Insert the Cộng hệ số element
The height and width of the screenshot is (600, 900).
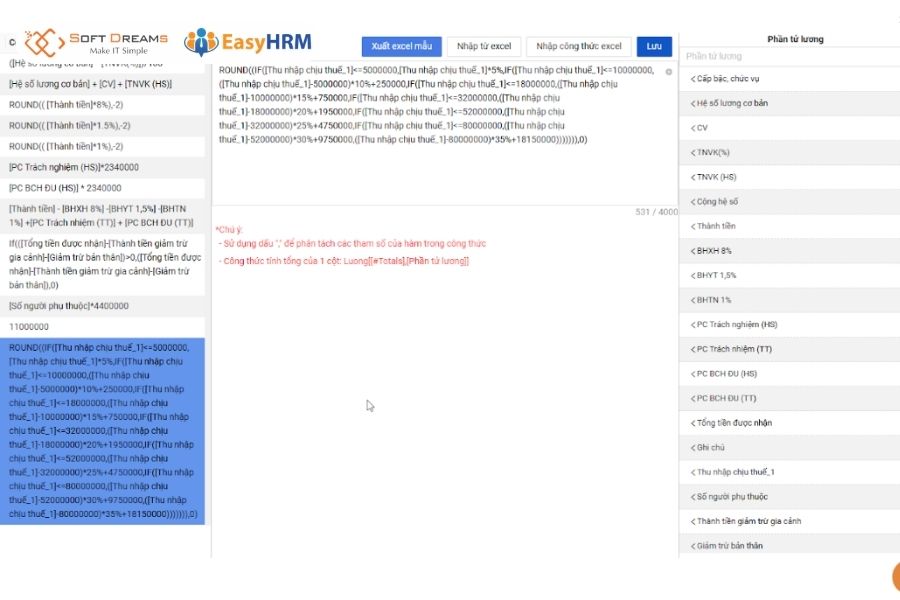pyautogui.click(x=790, y=202)
